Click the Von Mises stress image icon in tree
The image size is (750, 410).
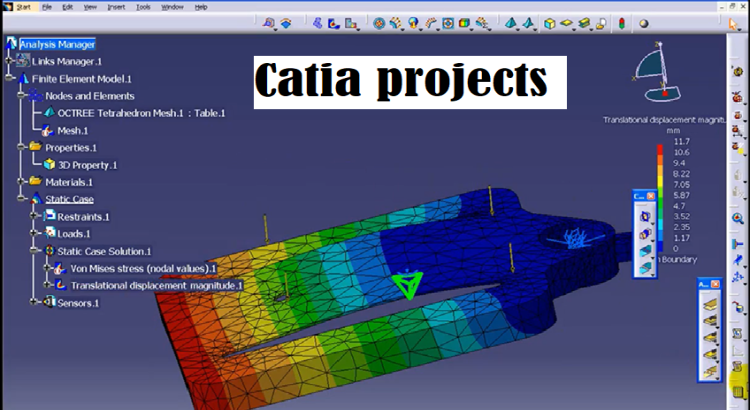pyautogui.click(x=60, y=268)
